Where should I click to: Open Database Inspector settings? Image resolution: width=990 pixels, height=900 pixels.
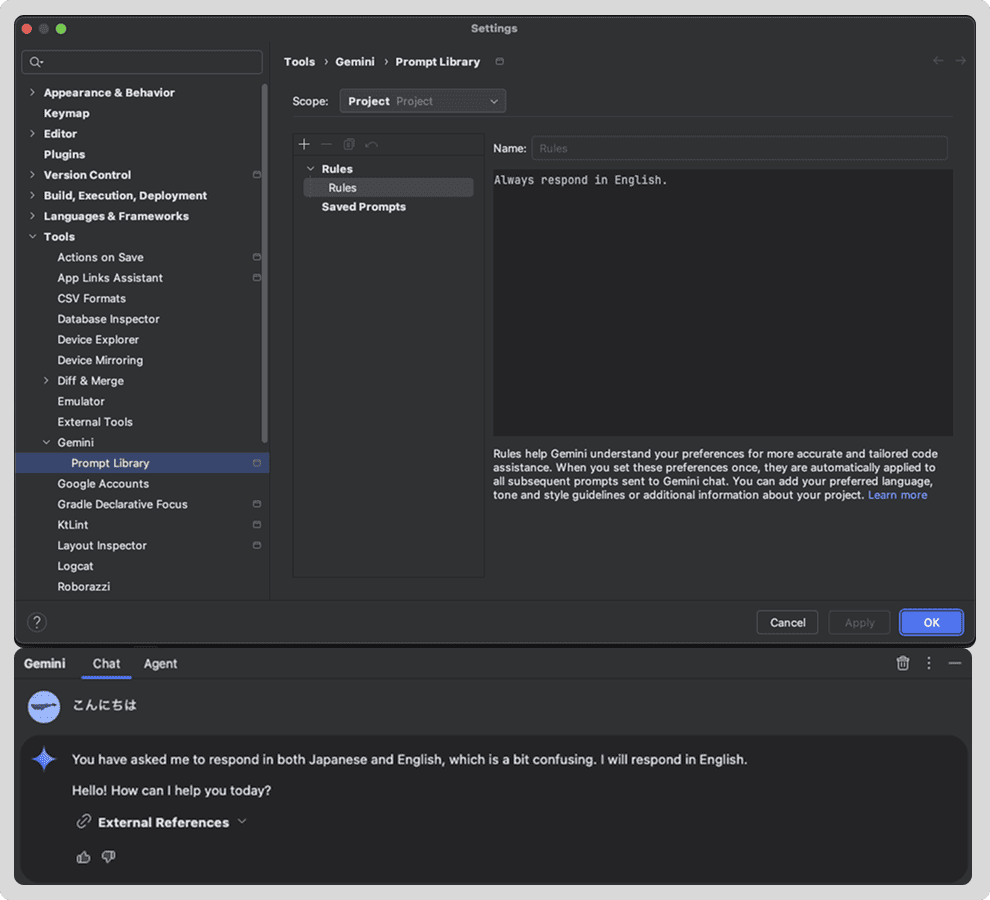click(109, 319)
